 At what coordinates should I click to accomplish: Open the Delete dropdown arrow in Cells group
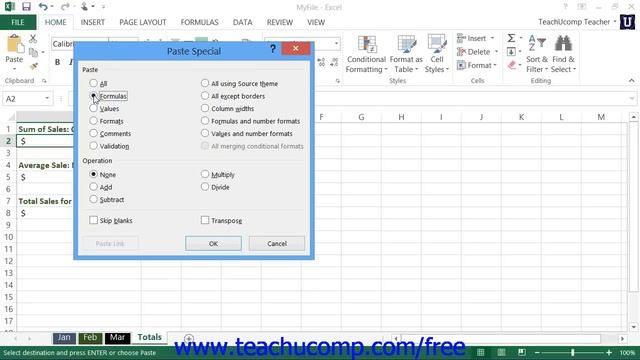pos(496,52)
